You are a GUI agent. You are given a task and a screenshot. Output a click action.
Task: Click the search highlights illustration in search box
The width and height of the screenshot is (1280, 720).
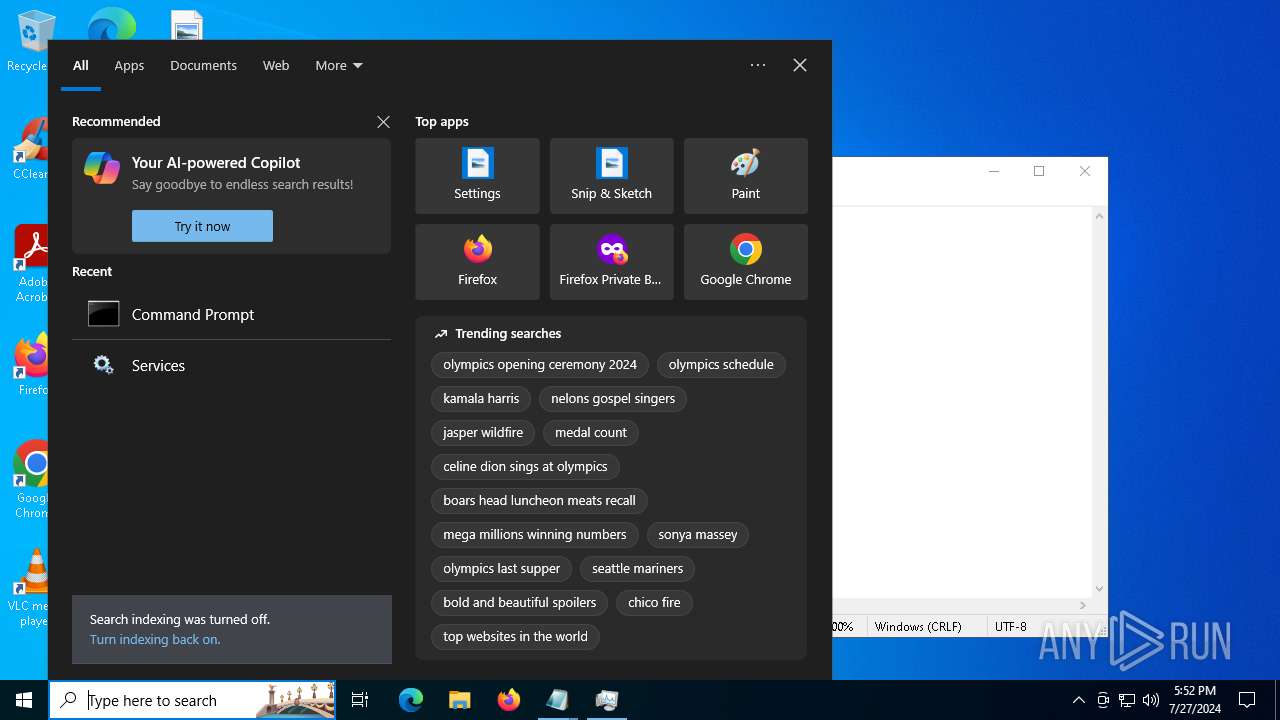[x=295, y=700]
